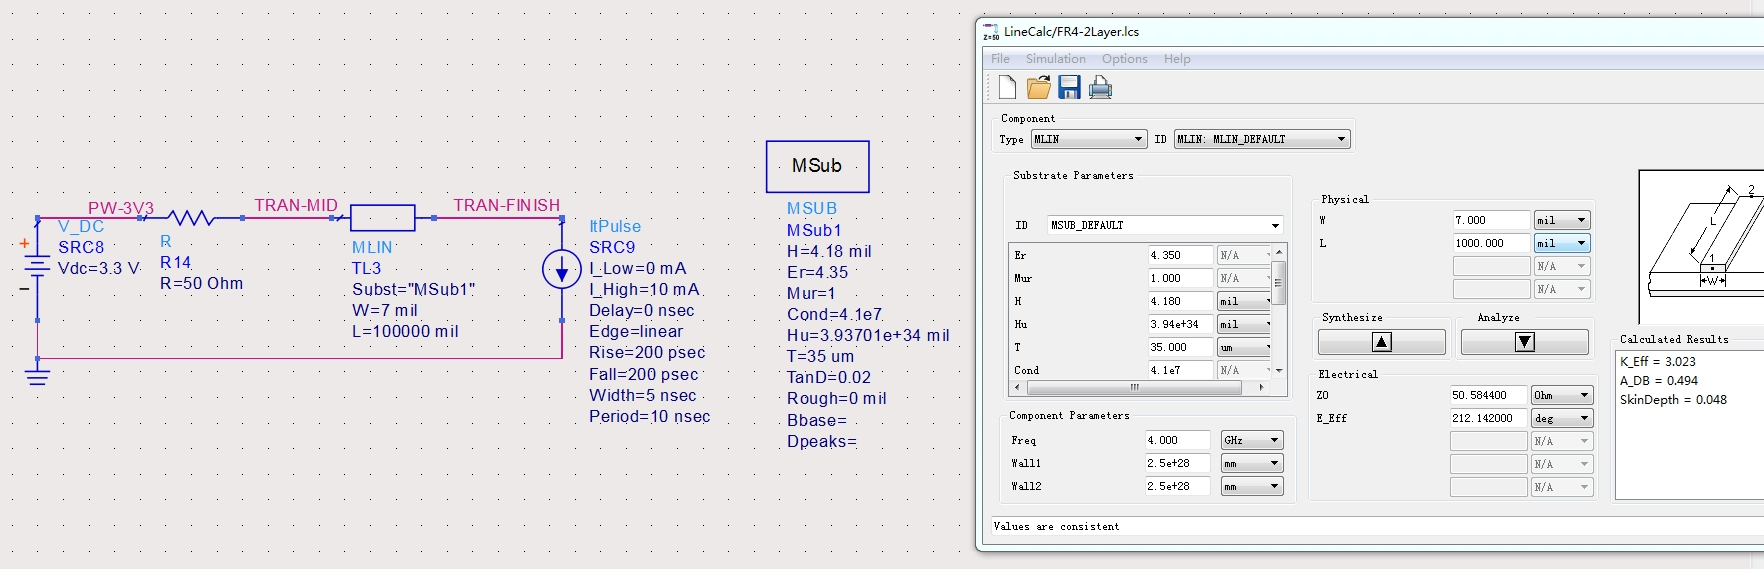The height and width of the screenshot is (569, 1764).
Task: Open the Options menu
Action: 1124,59
